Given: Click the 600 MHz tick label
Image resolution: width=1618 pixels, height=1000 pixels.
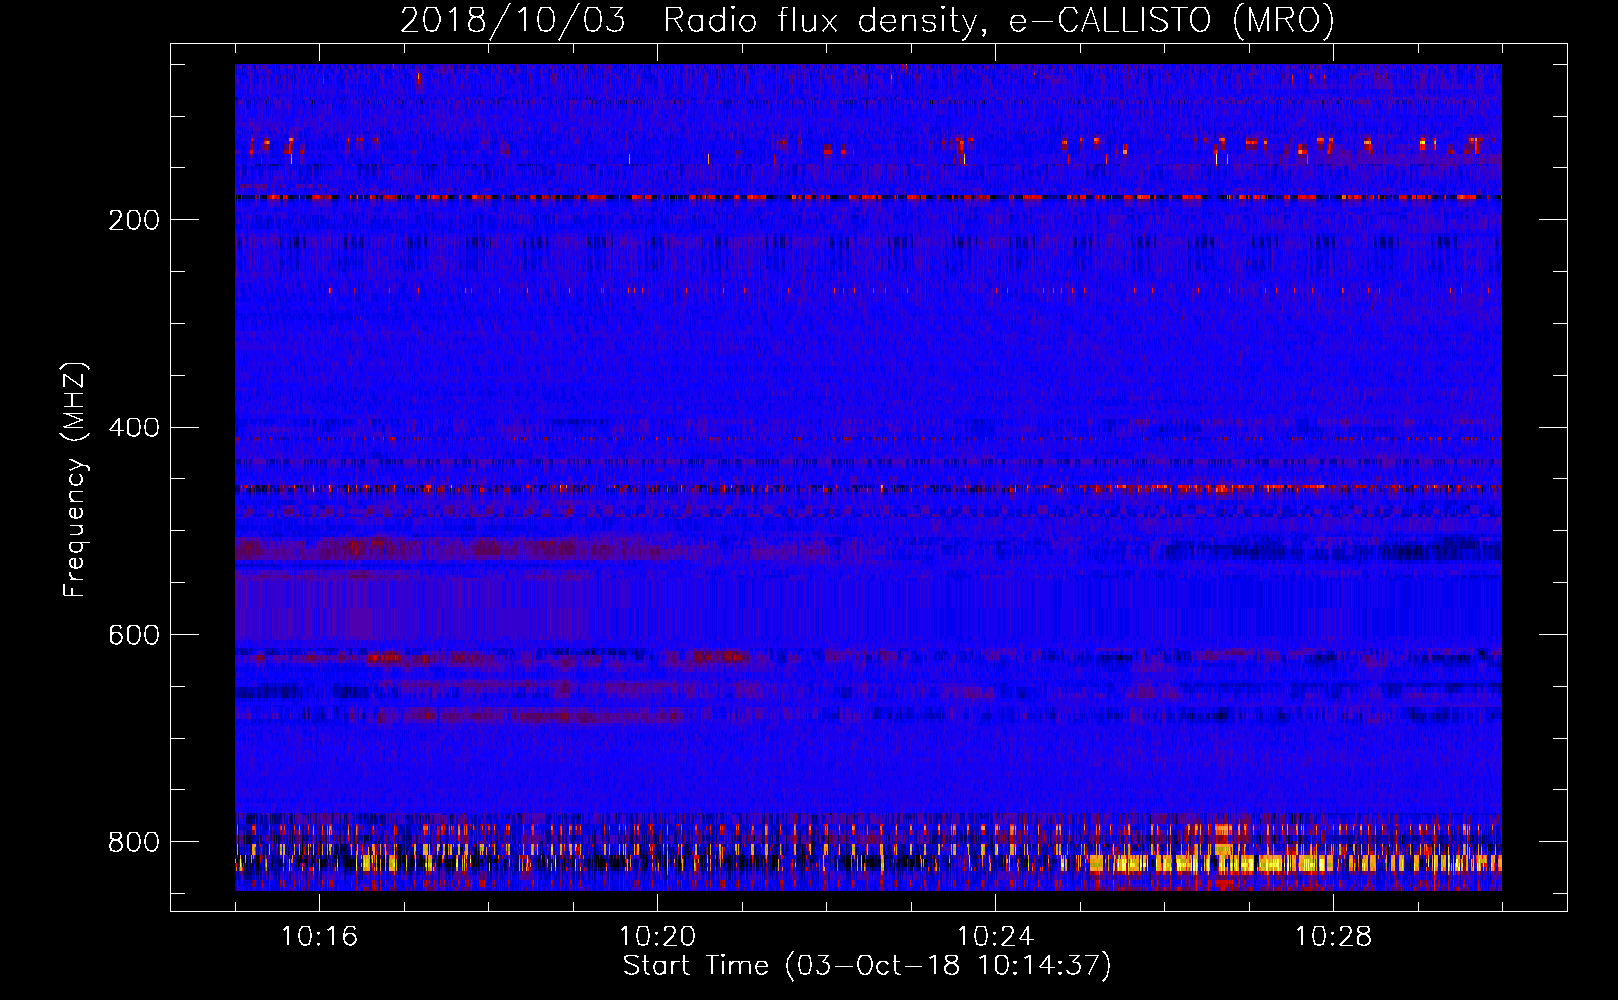Looking at the screenshot, I should 134,635.
